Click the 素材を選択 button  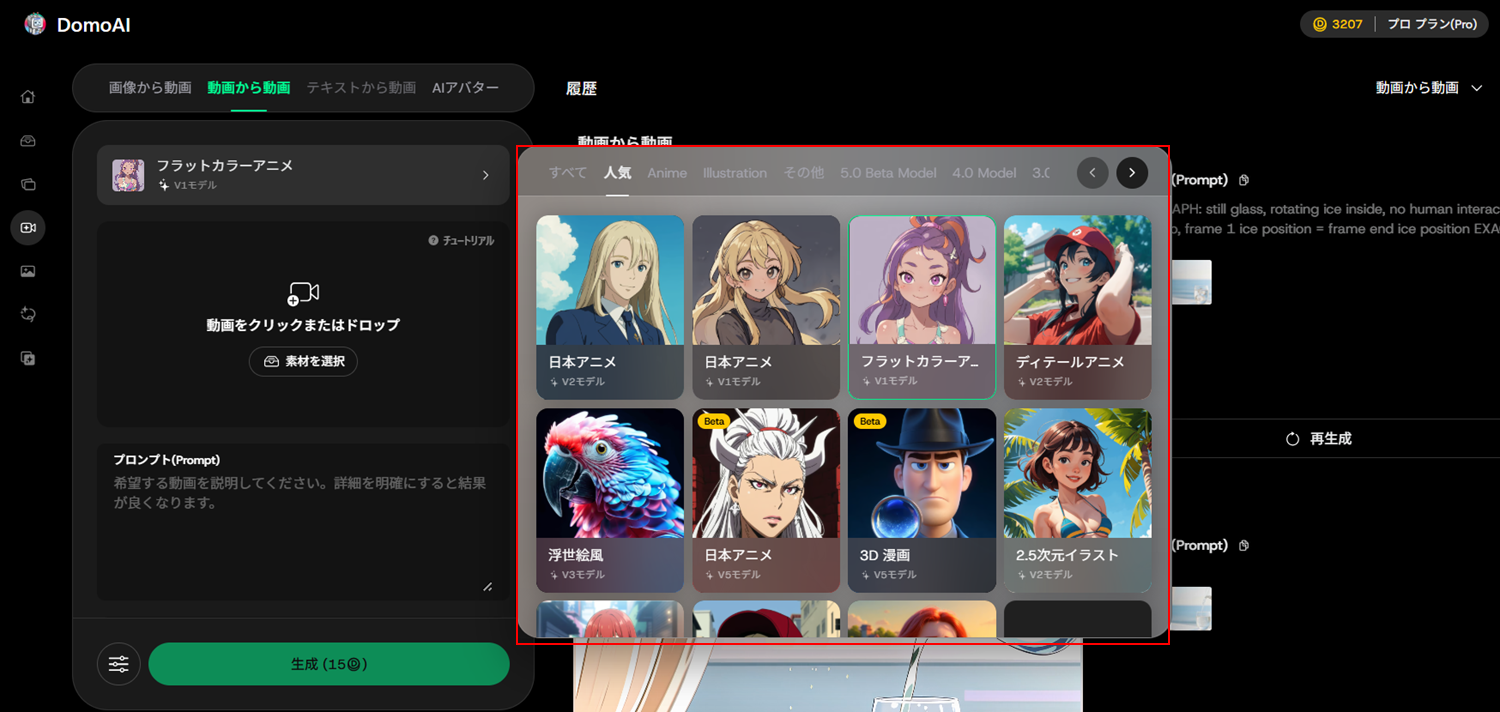point(303,361)
